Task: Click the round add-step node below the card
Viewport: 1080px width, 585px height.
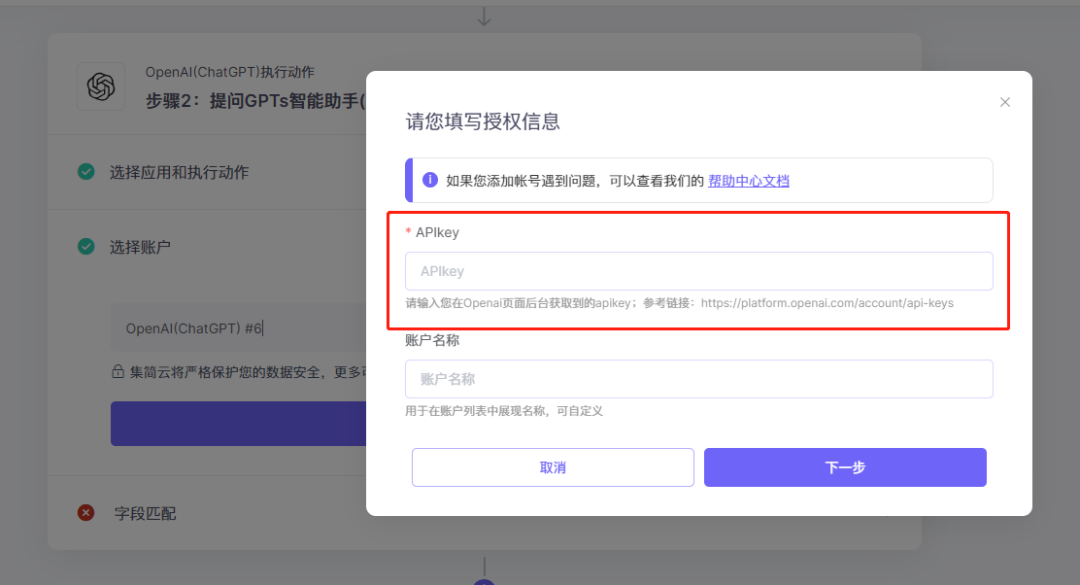Action: coord(484,582)
